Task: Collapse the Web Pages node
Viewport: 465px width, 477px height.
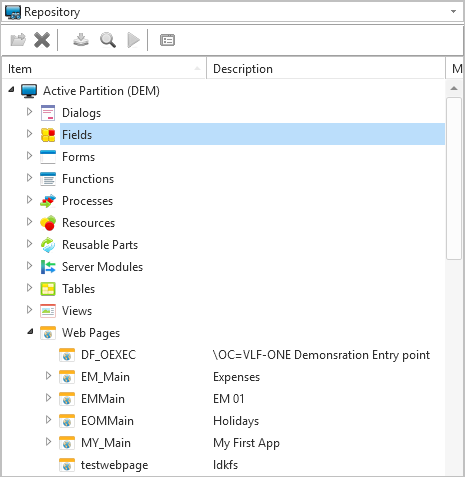Action: click(x=30, y=332)
